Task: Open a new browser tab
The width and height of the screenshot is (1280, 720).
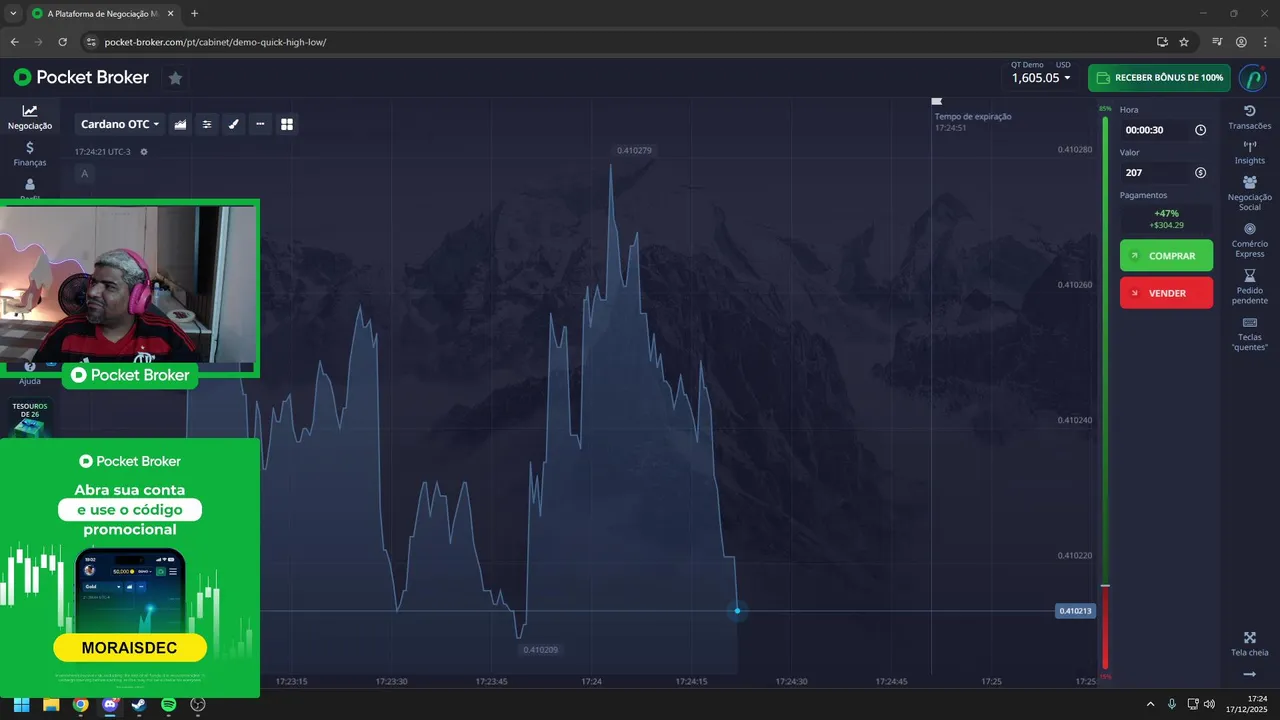Action: [194, 14]
